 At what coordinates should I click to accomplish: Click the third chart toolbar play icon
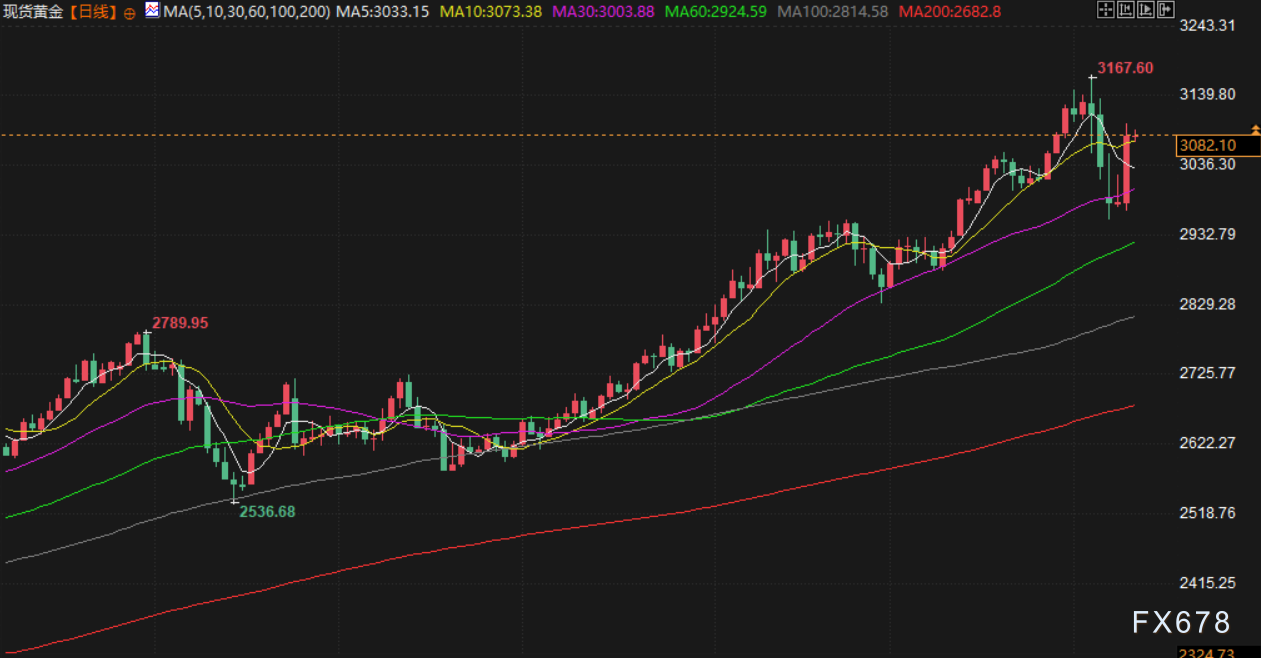pyautogui.click(x=1145, y=11)
